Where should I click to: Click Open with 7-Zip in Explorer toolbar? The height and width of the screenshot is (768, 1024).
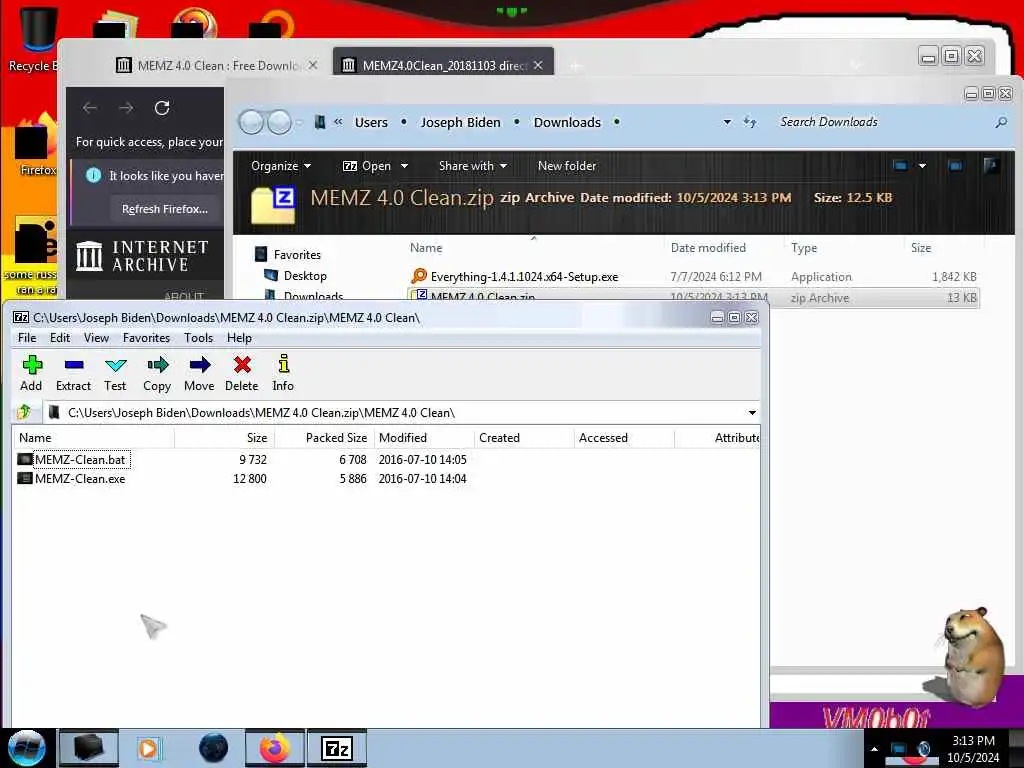(x=367, y=166)
